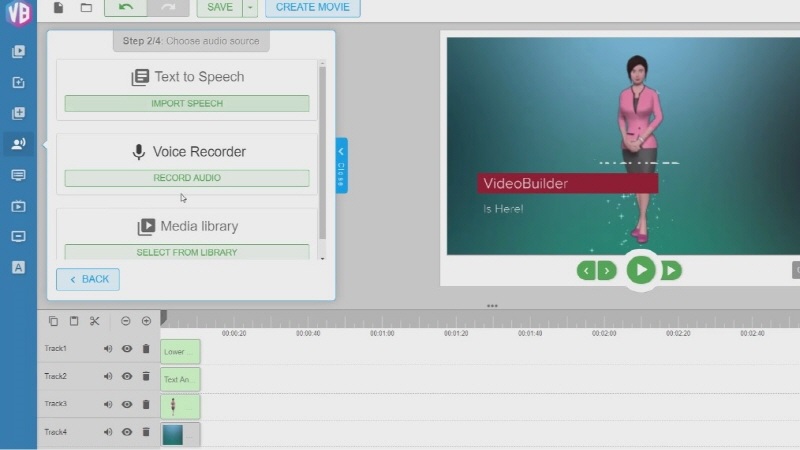Screen dimensions: 800x450
Task: Select the background clip on Track4
Action: coord(180,435)
